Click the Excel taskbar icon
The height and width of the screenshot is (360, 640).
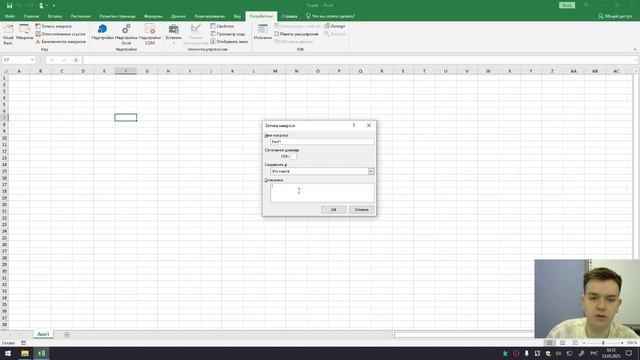point(41,353)
